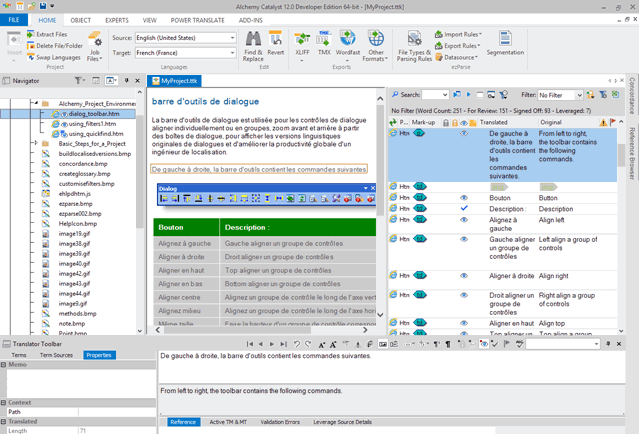The width and height of the screenshot is (639, 434).
Task: Click Import Rules in ezParse group
Action: [458, 34]
